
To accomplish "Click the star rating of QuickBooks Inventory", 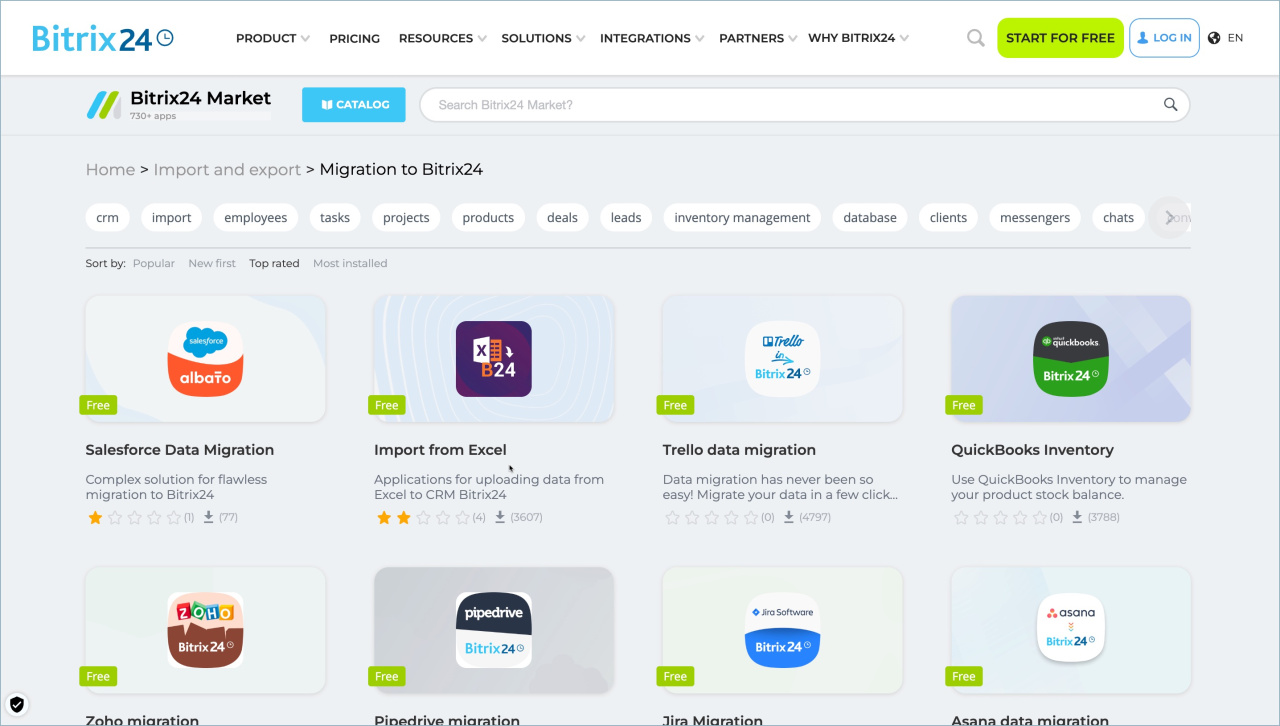I will [x=1000, y=518].
